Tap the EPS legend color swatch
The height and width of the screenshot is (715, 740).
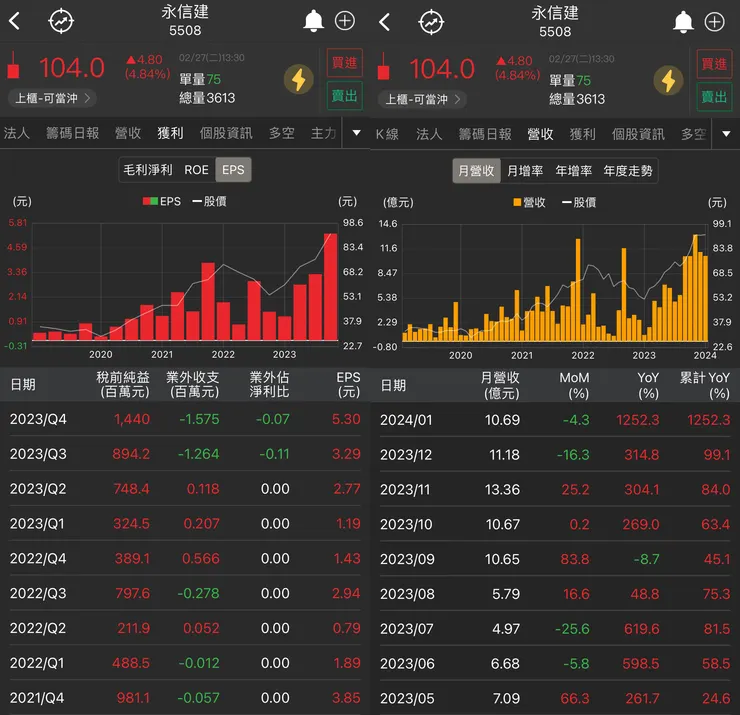click(x=150, y=202)
